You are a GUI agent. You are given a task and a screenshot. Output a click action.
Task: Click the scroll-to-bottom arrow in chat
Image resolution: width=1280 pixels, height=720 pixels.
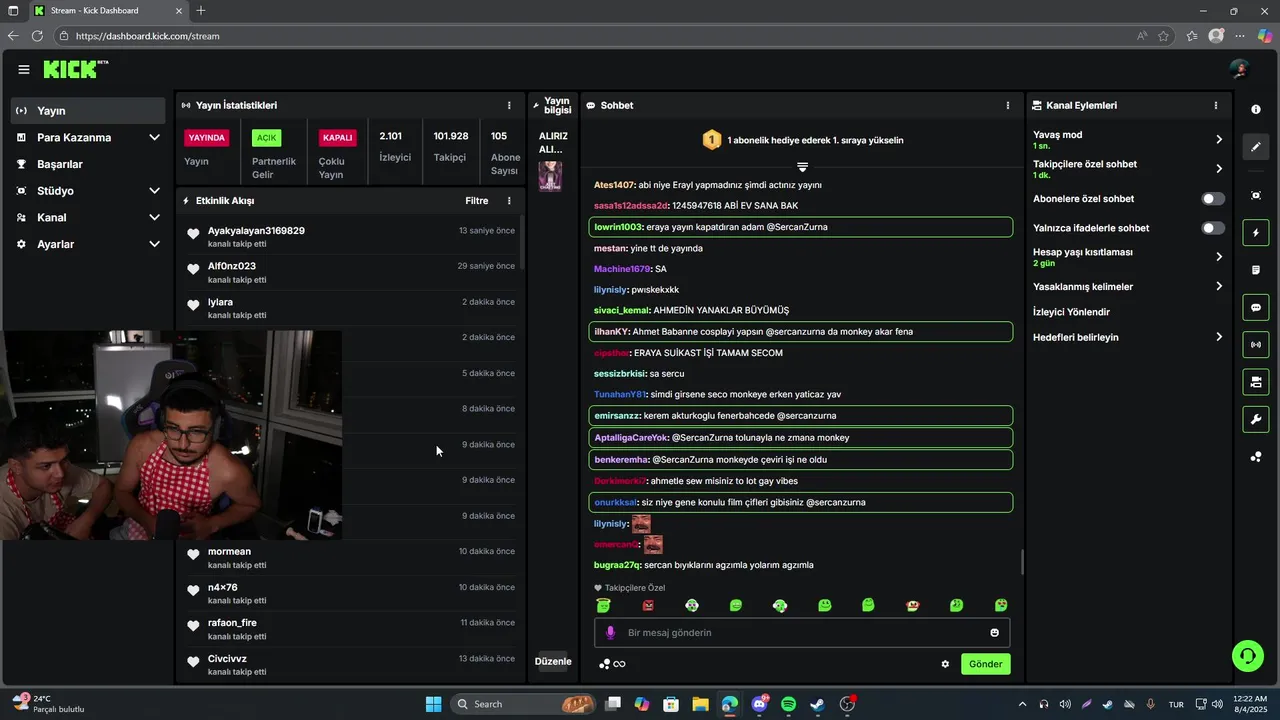tap(802, 166)
